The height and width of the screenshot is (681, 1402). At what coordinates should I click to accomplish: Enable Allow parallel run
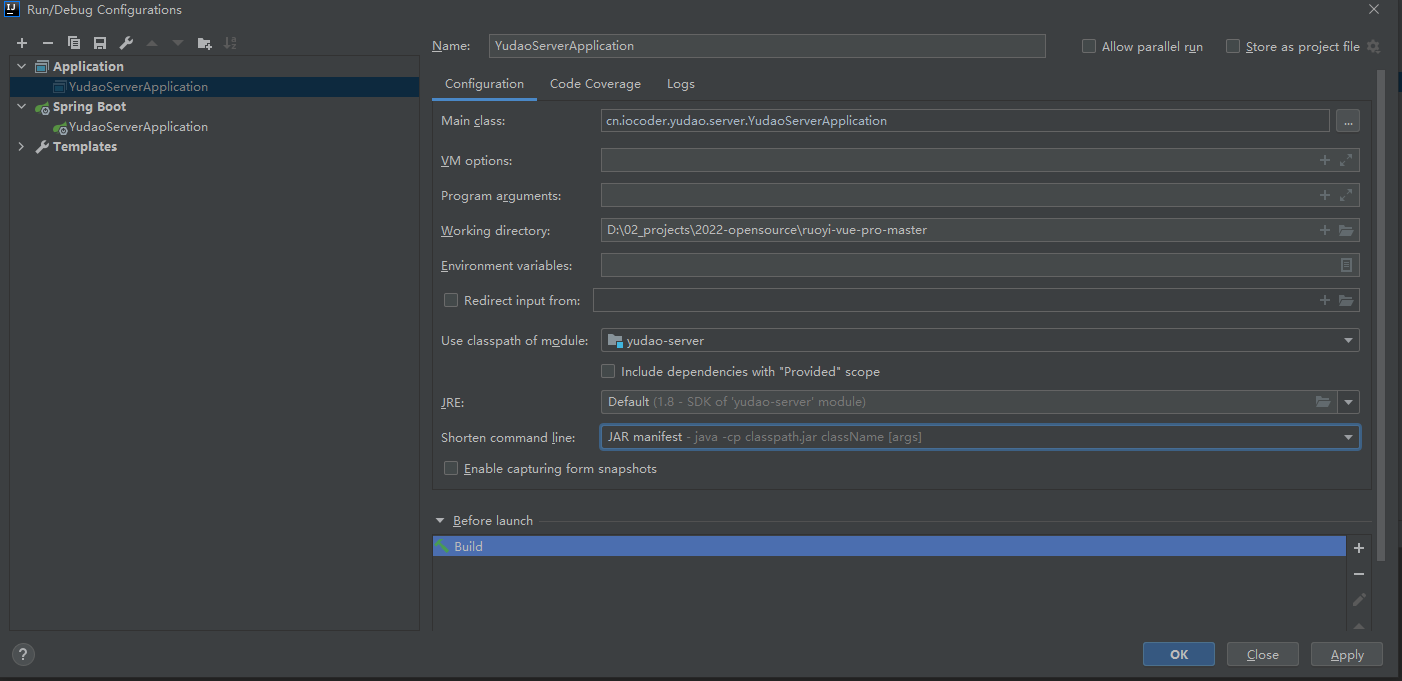(x=1089, y=46)
